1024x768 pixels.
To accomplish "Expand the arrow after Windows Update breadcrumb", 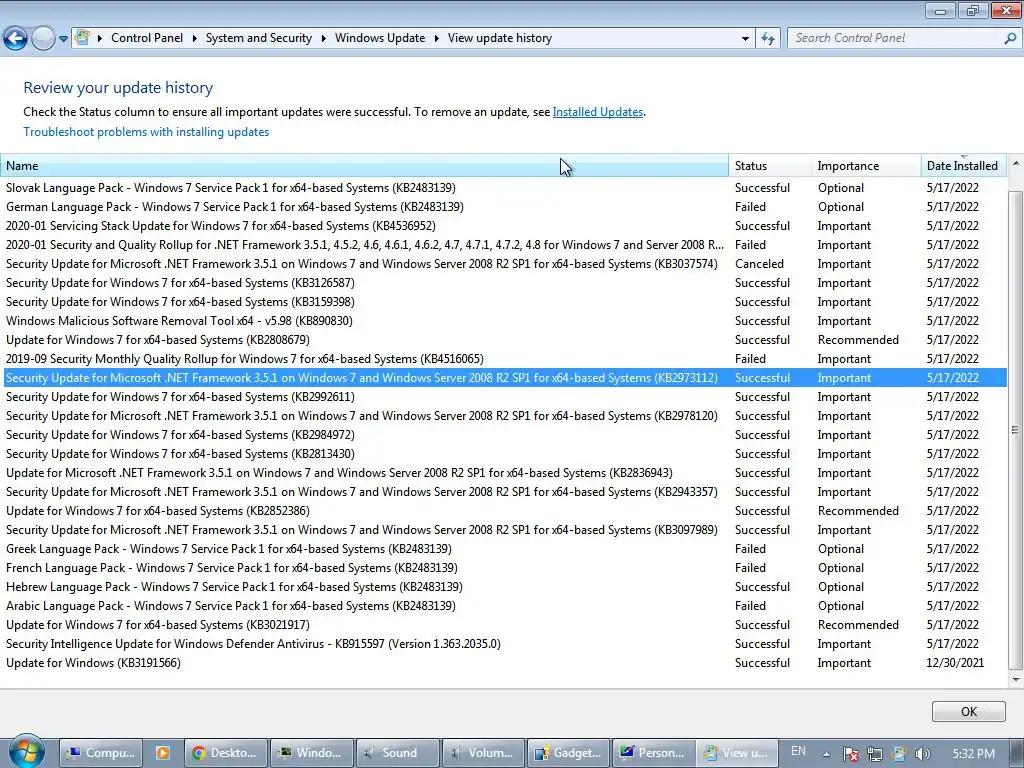I will tap(436, 38).
